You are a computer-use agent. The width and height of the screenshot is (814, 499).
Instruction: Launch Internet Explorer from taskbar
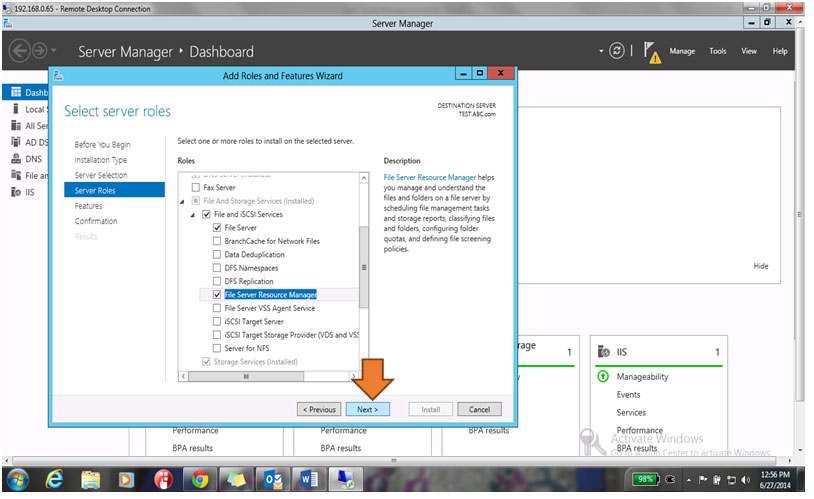point(54,479)
